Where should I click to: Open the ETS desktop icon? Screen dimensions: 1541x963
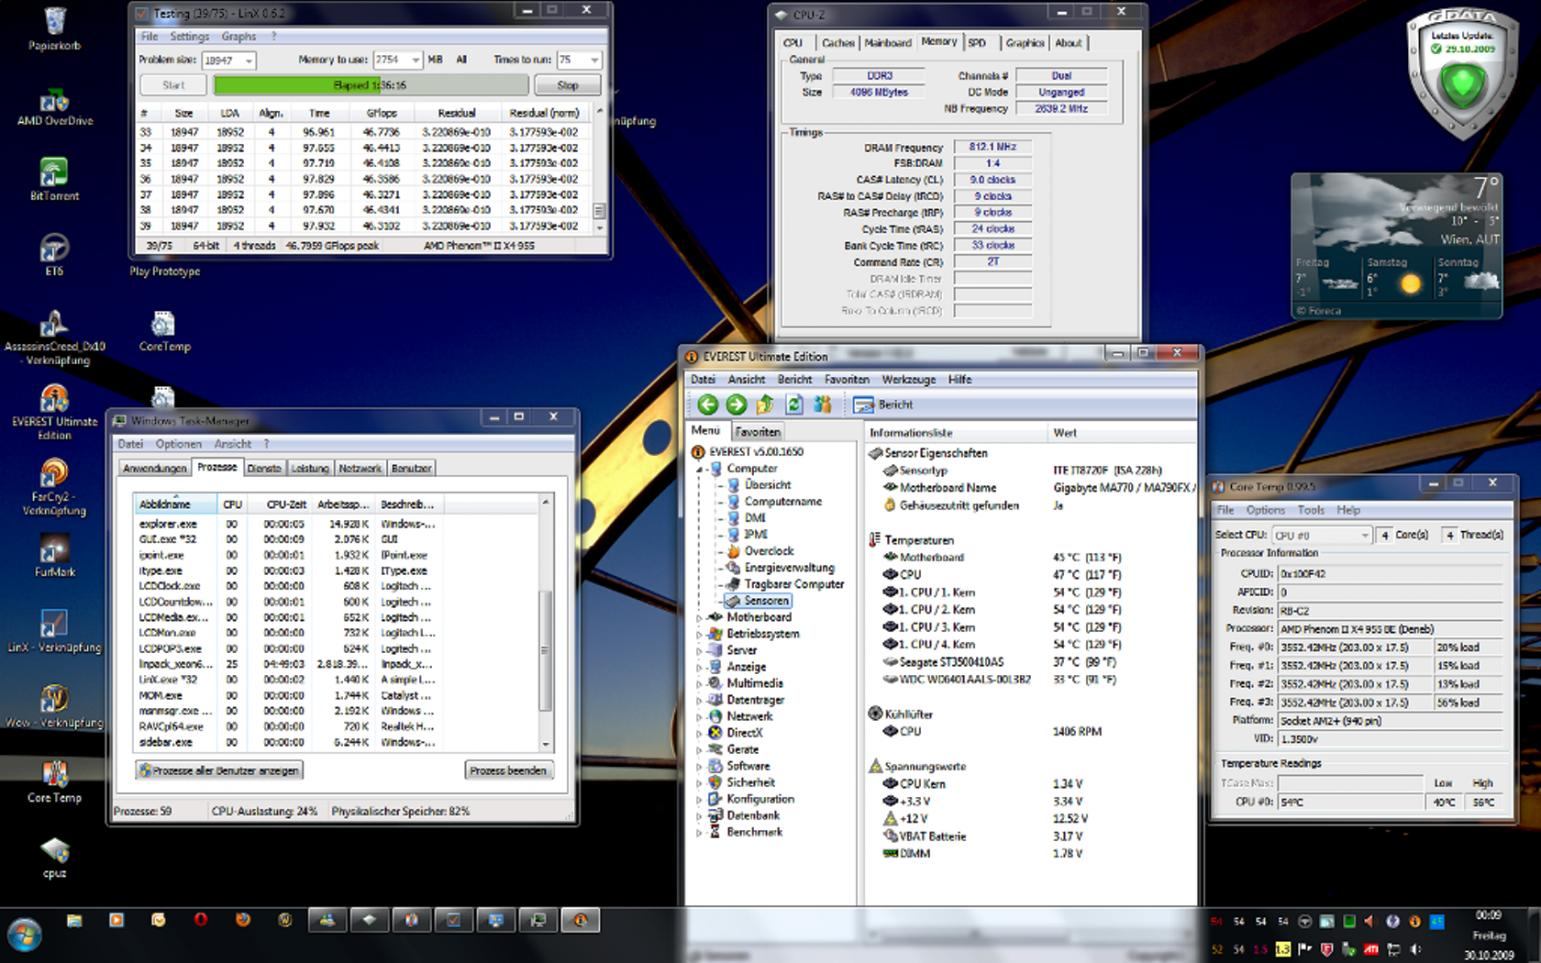54,256
